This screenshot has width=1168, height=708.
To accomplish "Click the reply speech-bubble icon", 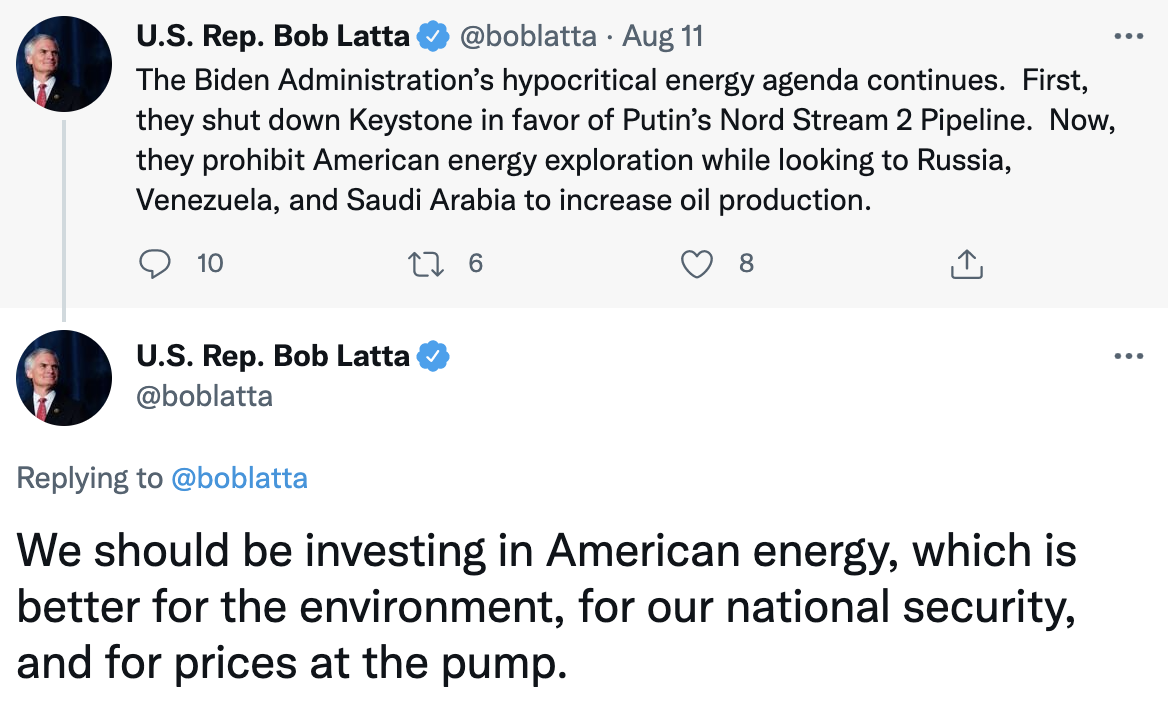I will [x=154, y=264].
